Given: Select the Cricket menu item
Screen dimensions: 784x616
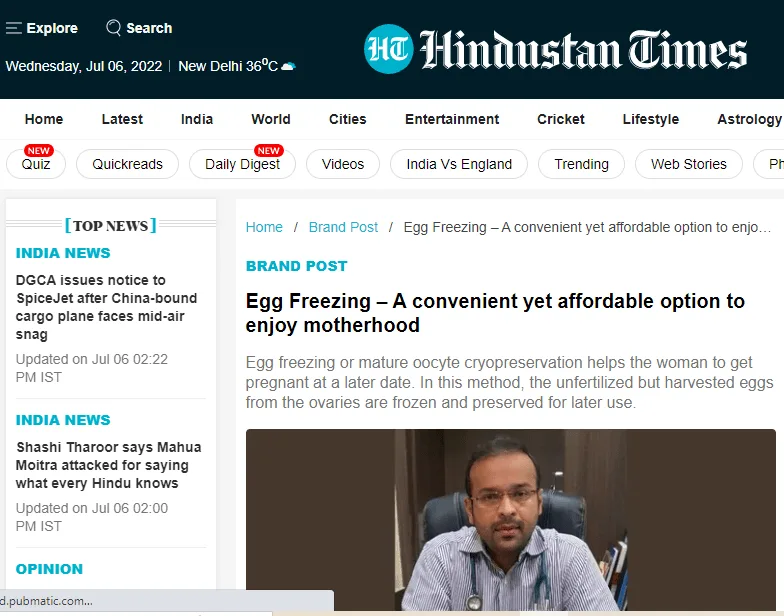Looking at the screenshot, I should (560, 119).
